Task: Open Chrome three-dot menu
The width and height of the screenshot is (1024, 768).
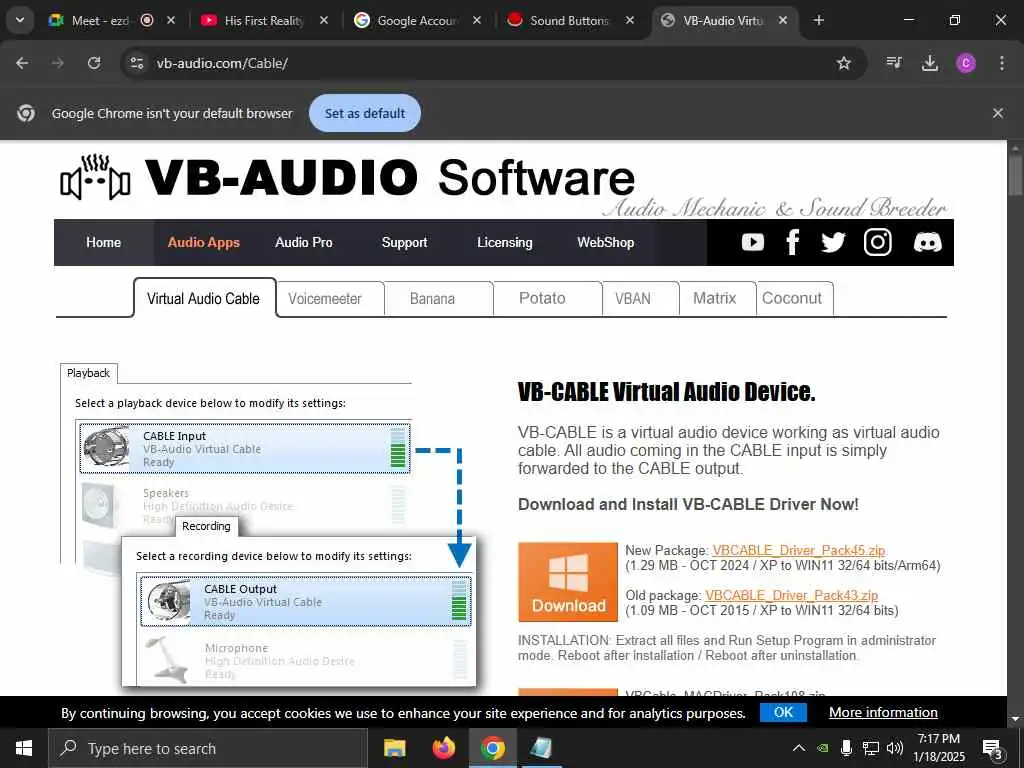Action: (x=1002, y=63)
